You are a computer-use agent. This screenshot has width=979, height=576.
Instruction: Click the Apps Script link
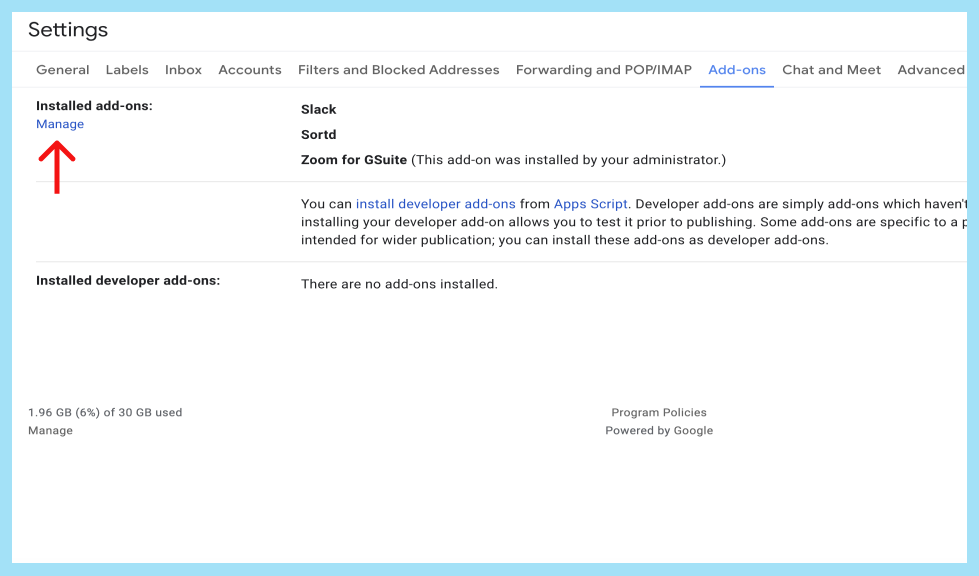(x=590, y=203)
